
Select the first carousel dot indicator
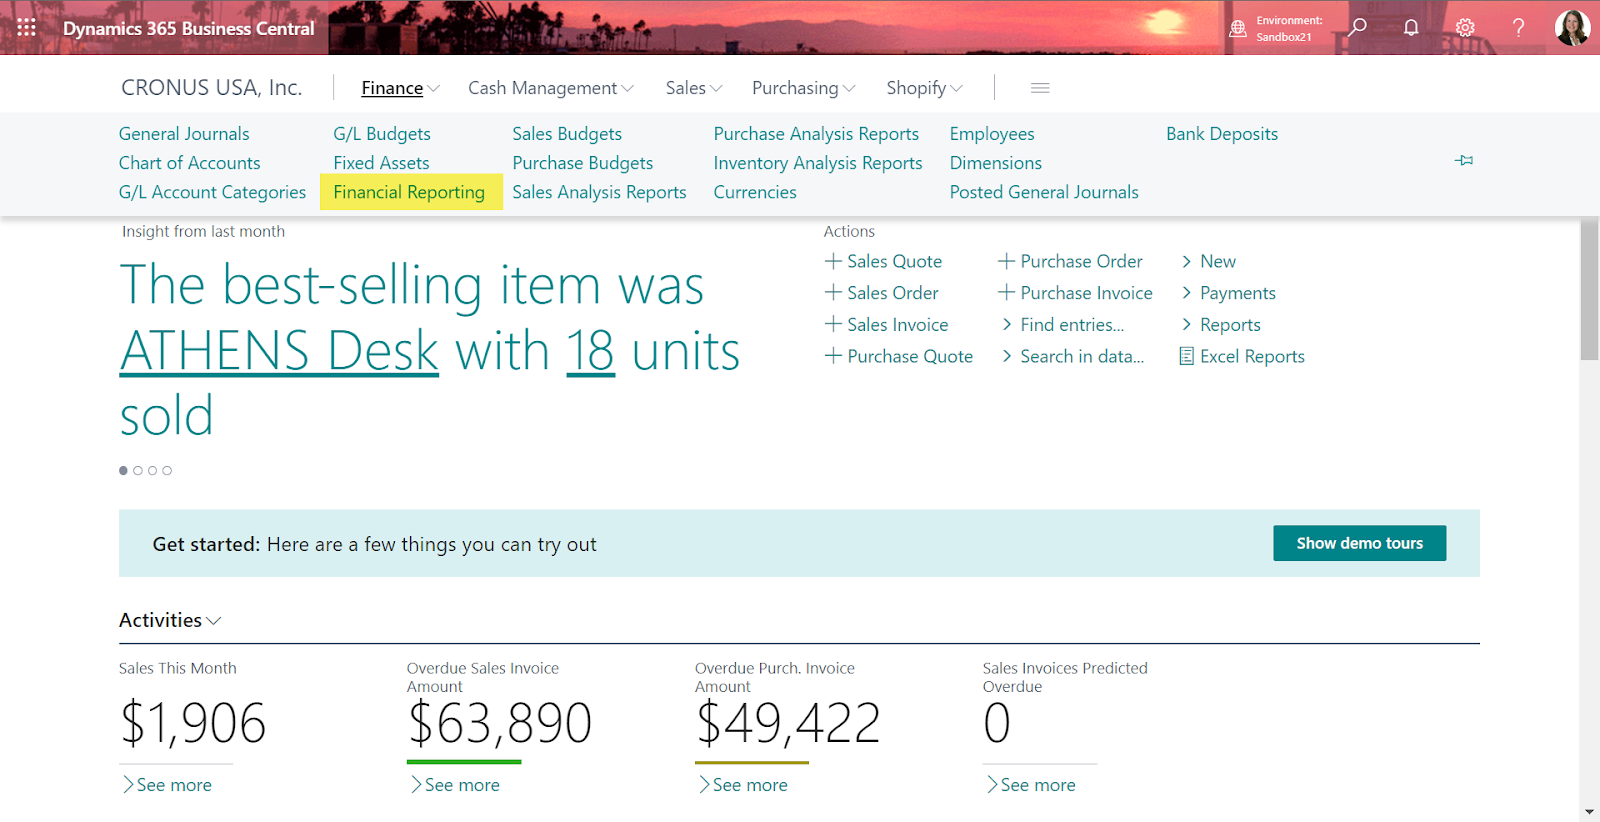(123, 470)
